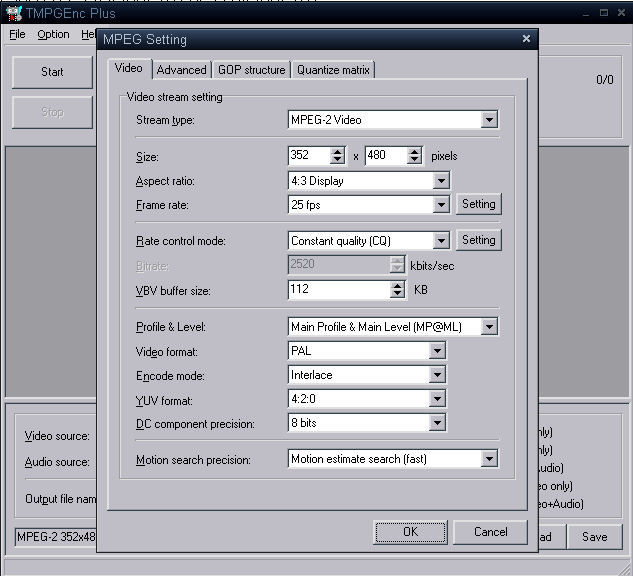This screenshot has width=633, height=576.
Task: Increase VBV buffer size with up arrow
Action: [398, 286]
